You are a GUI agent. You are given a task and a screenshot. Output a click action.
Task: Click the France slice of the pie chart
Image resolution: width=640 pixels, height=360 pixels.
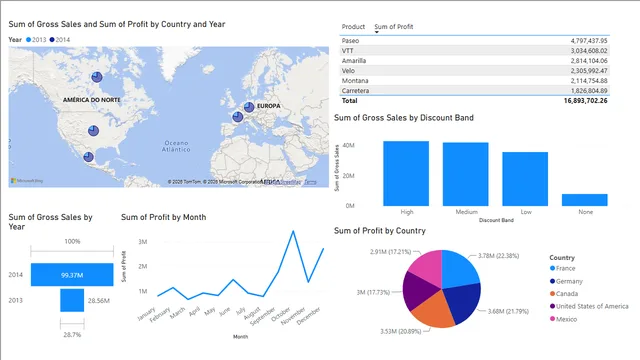pos(459,271)
